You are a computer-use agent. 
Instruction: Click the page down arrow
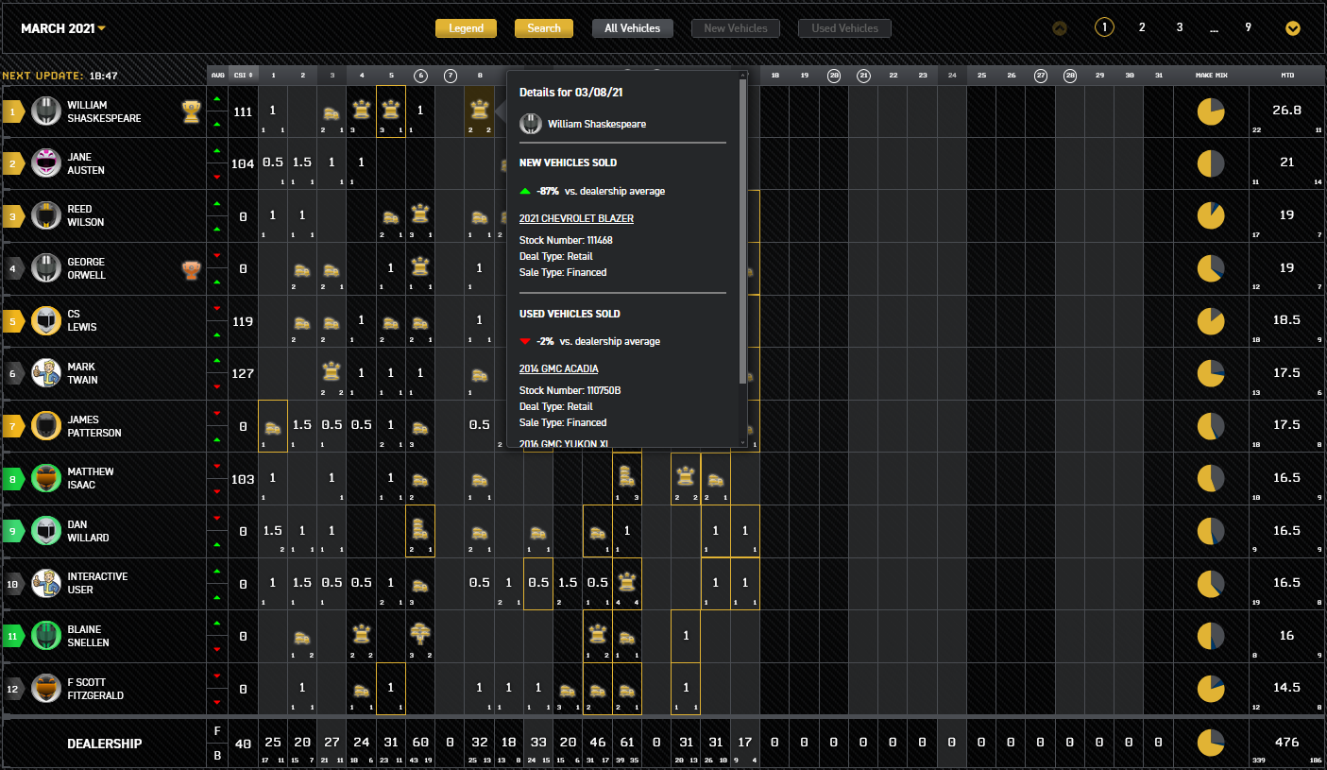tap(1293, 28)
